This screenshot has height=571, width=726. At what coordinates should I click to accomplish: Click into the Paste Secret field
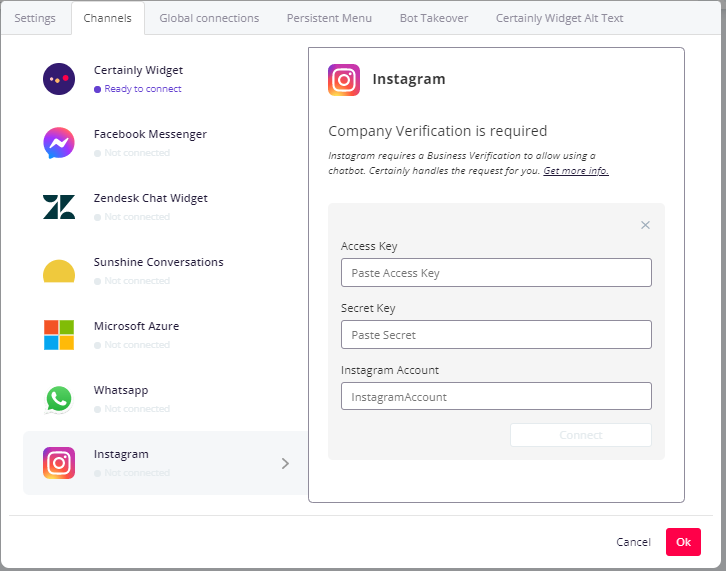(x=496, y=334)
